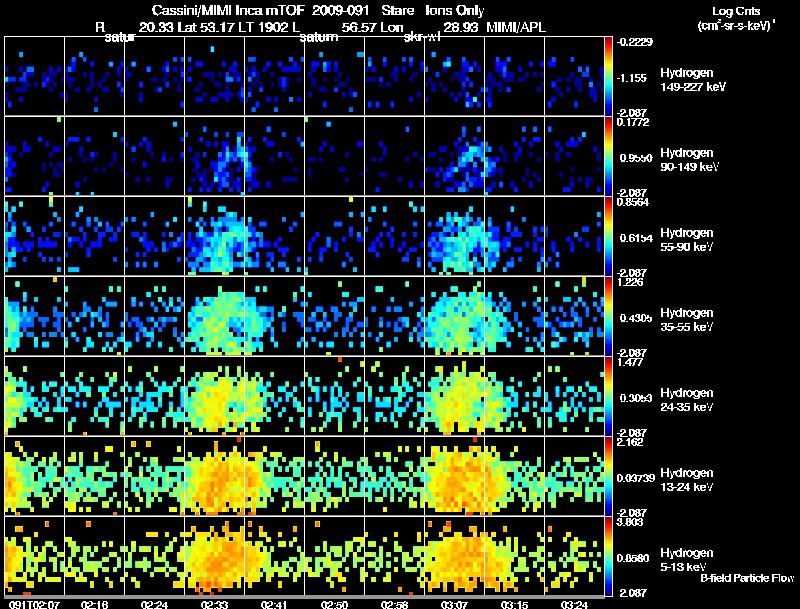
Task: Click the '3.803' colorbar maximum value
Action: 630,522
